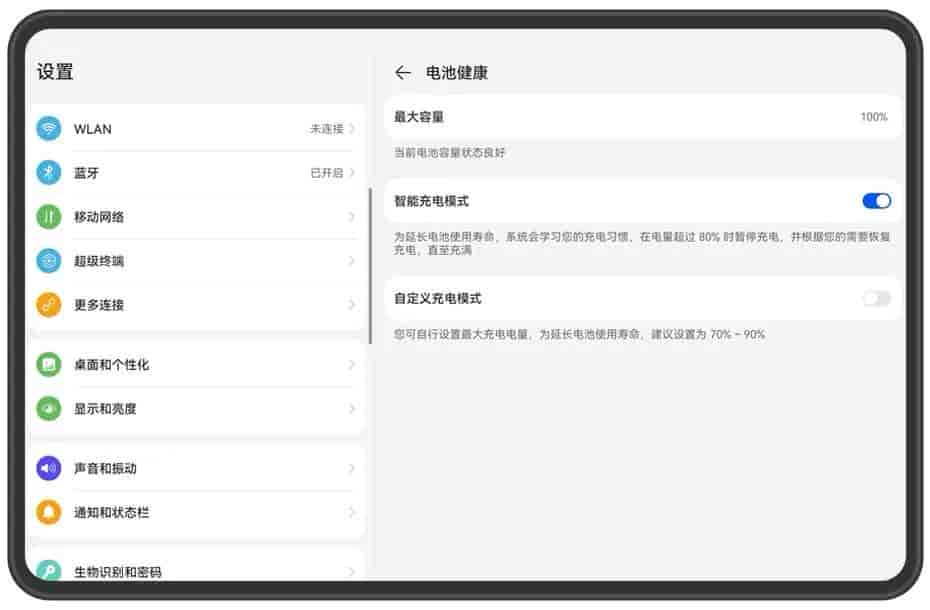
Task: Select the 超级终端 settings entry
Action: [197, 260]
